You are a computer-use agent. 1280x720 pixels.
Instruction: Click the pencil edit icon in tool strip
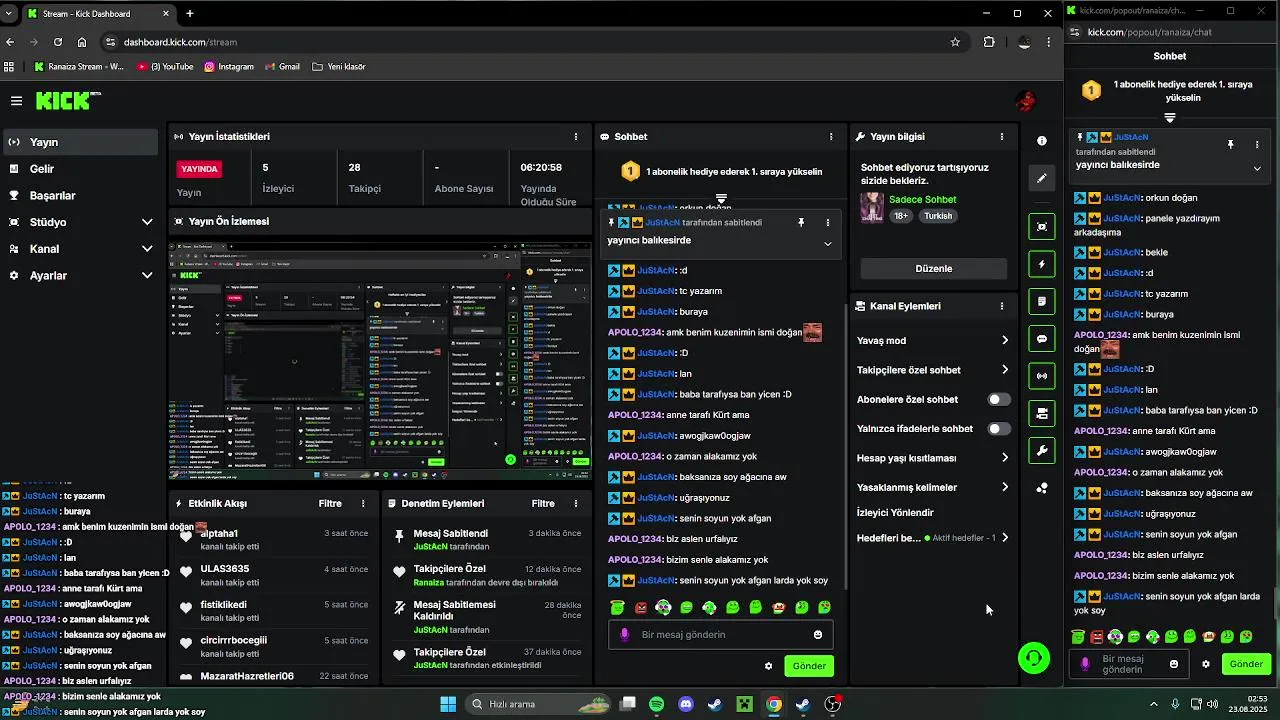(x=1042, y=178)
